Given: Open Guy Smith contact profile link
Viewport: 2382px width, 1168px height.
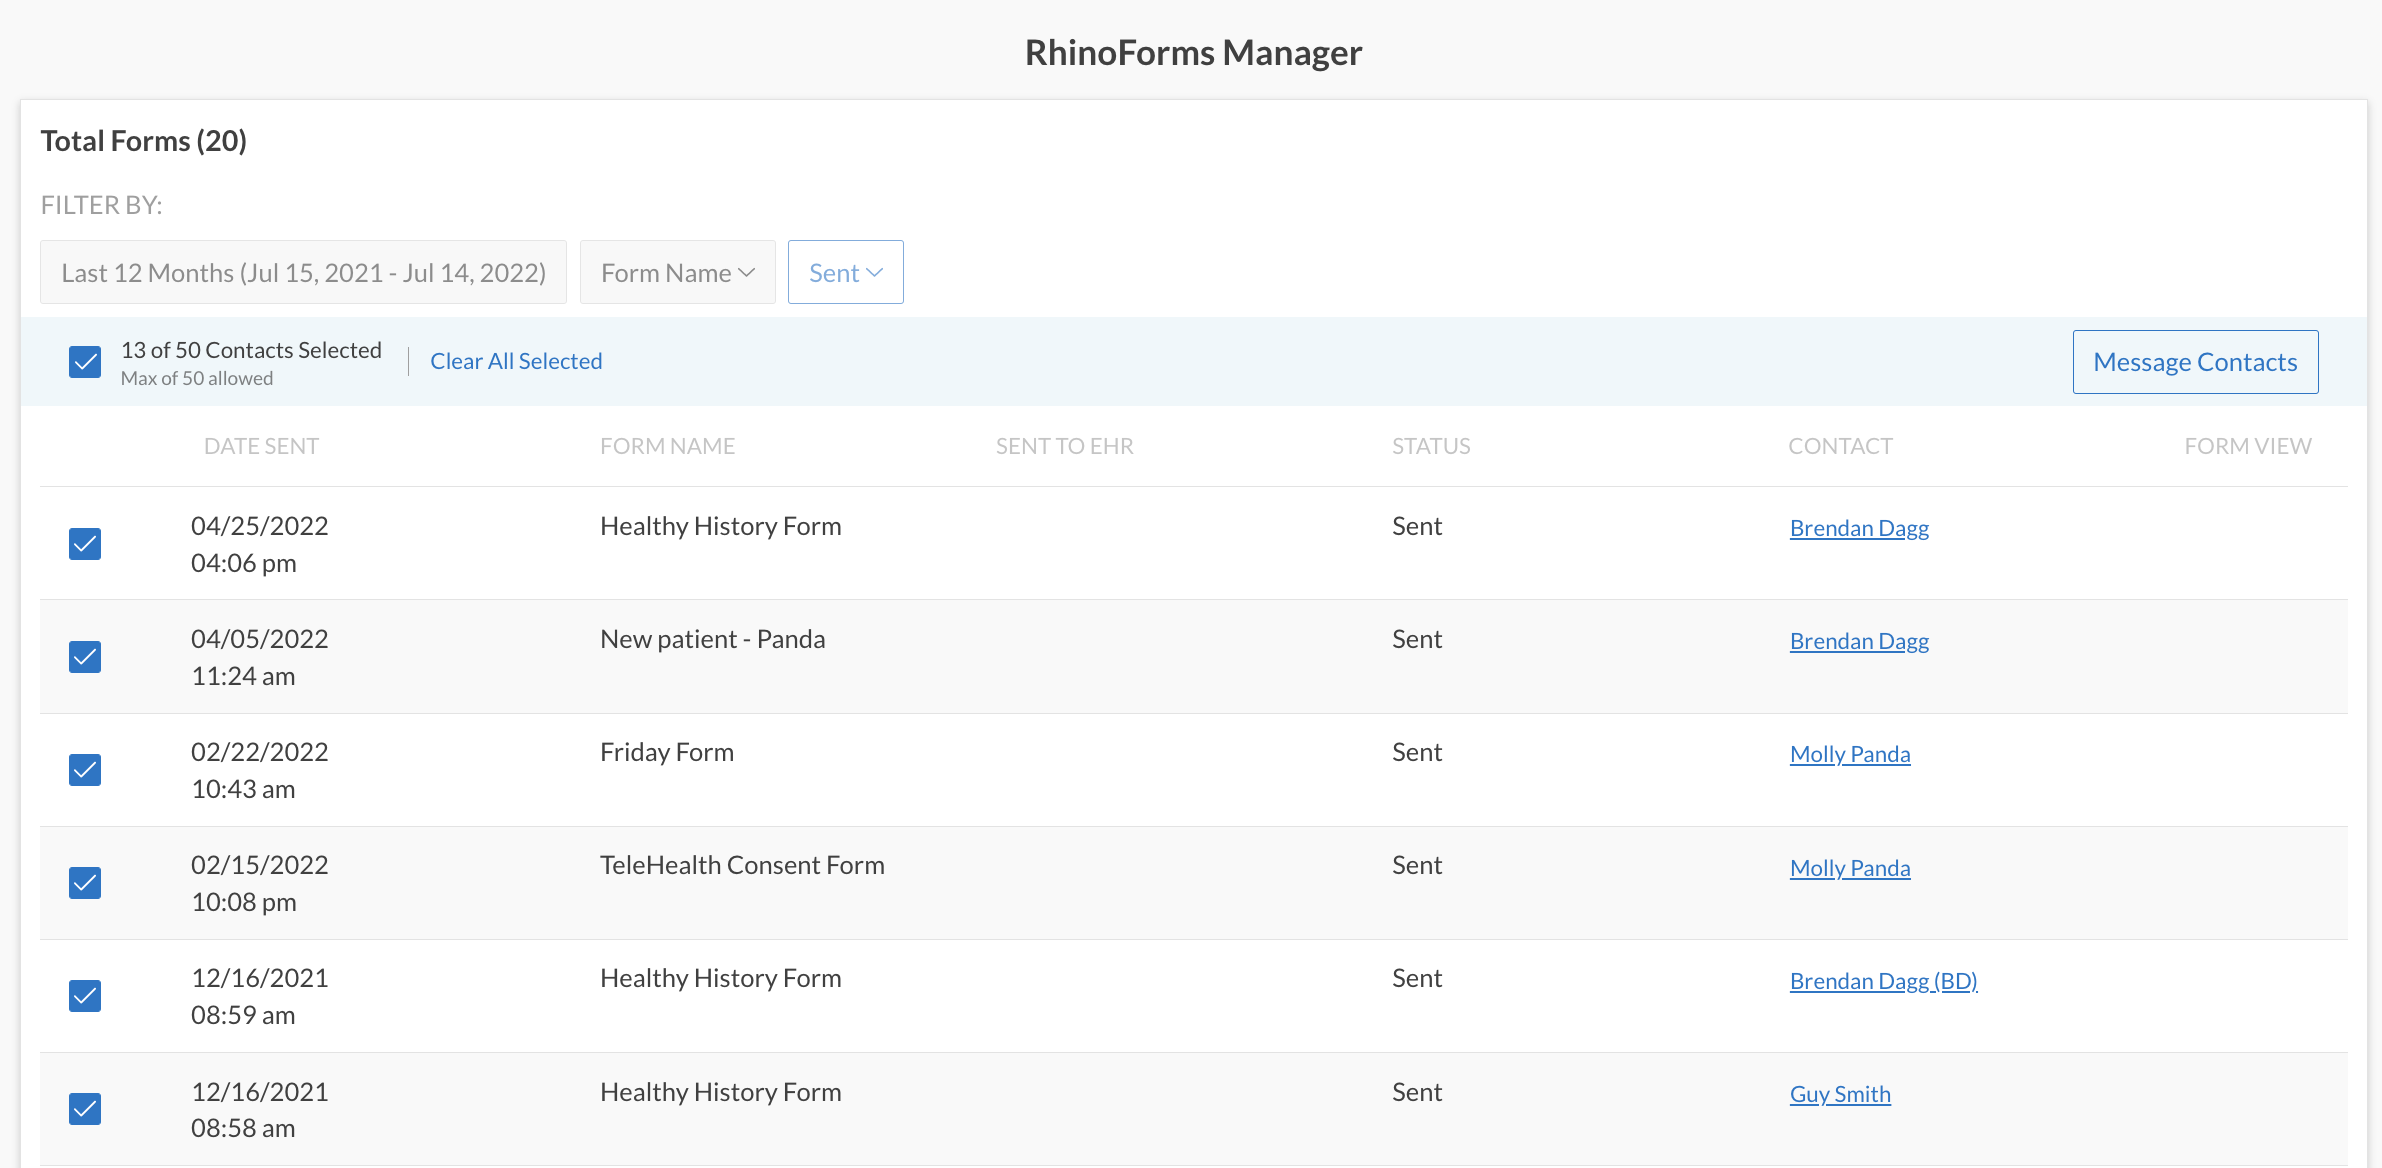Looking at the screenshot, I should pos(1839,1094).
